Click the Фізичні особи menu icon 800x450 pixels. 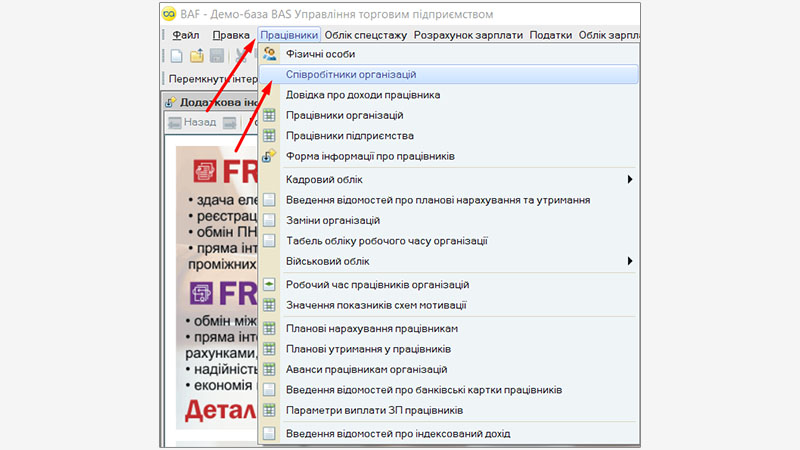269,54
